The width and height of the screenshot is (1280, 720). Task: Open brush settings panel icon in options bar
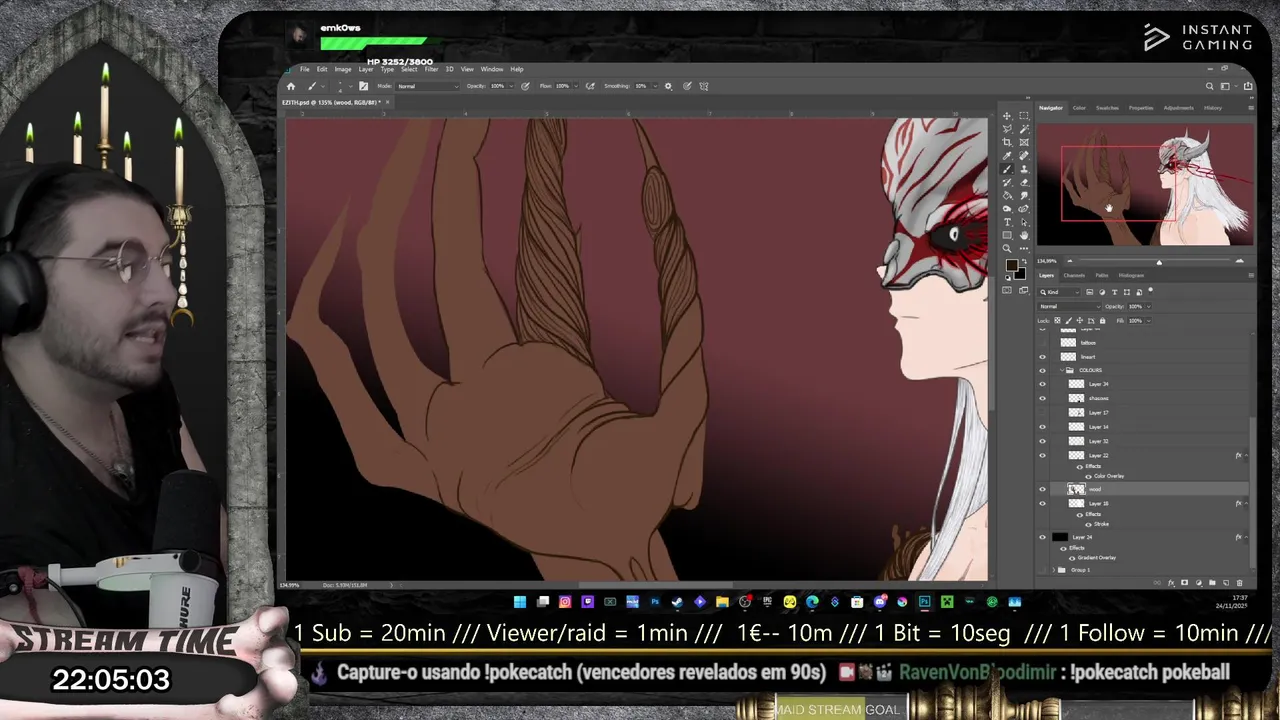point(363,86)
